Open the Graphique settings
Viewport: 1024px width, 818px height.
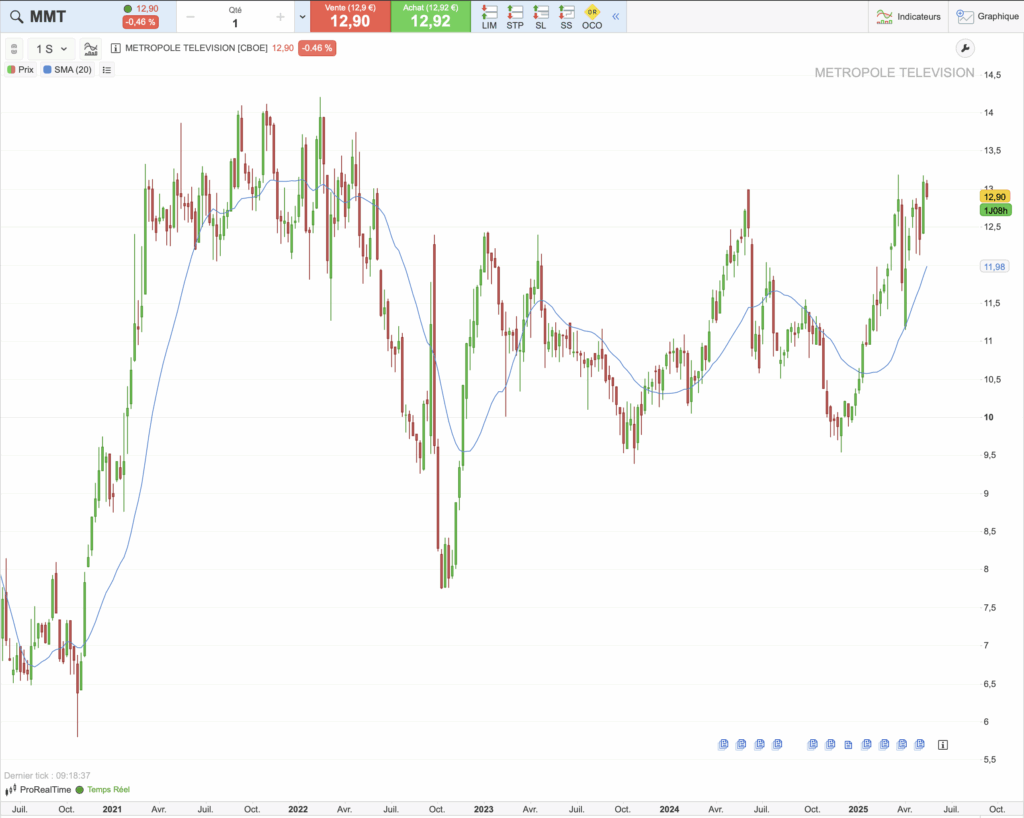[x=987, y=16]
